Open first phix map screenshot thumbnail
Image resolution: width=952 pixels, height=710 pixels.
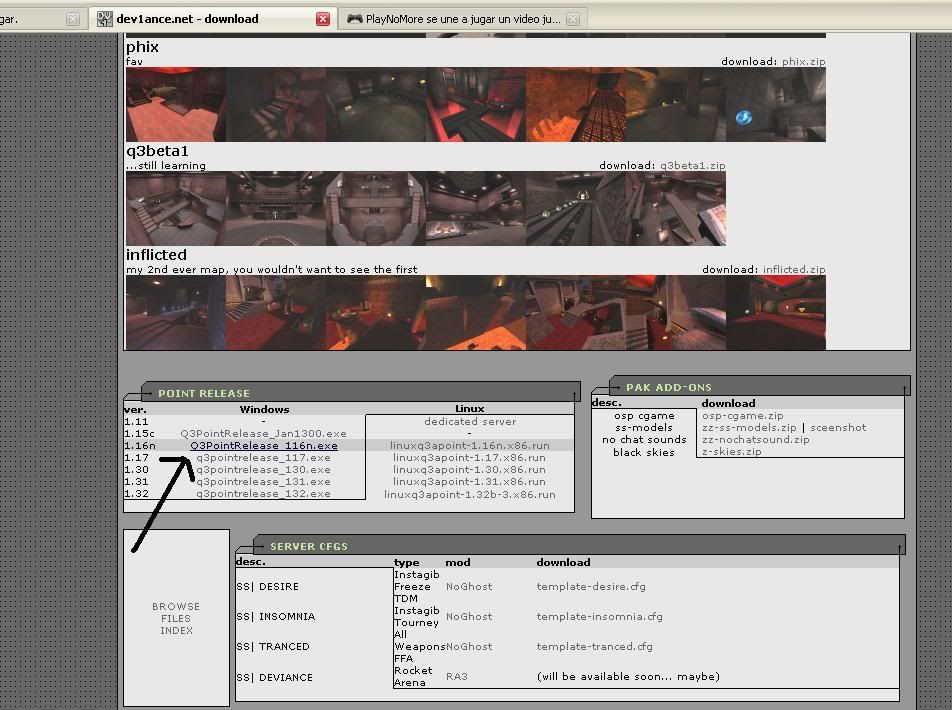175,104
